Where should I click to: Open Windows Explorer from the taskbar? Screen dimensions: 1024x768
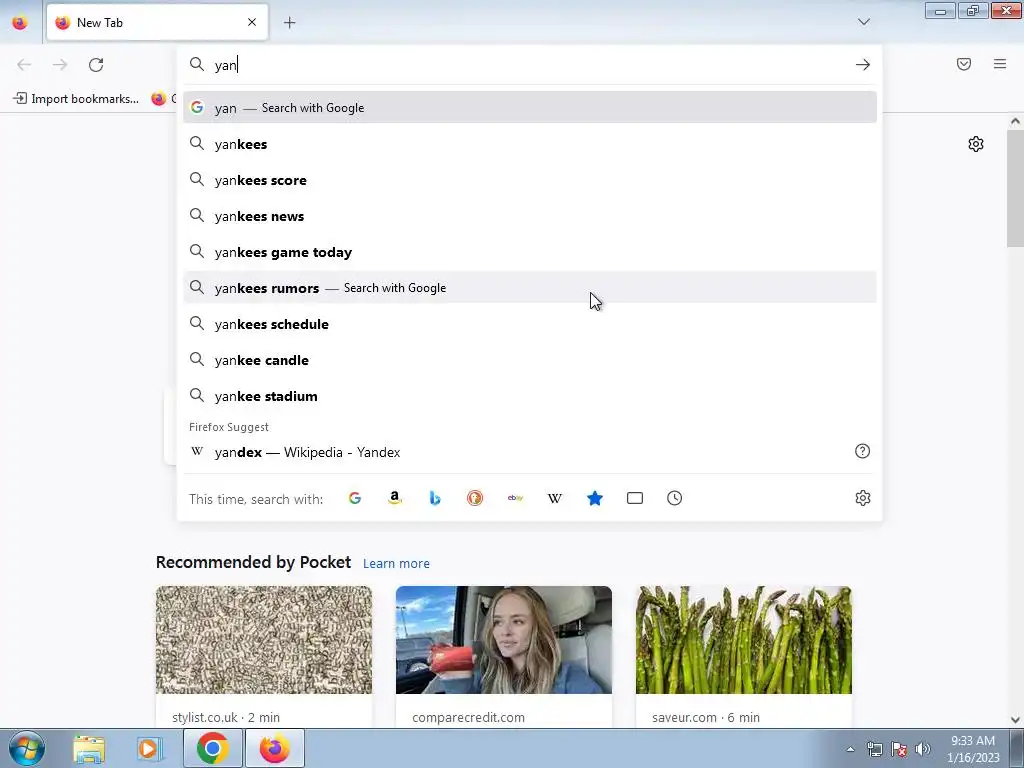tap(89, 748)
